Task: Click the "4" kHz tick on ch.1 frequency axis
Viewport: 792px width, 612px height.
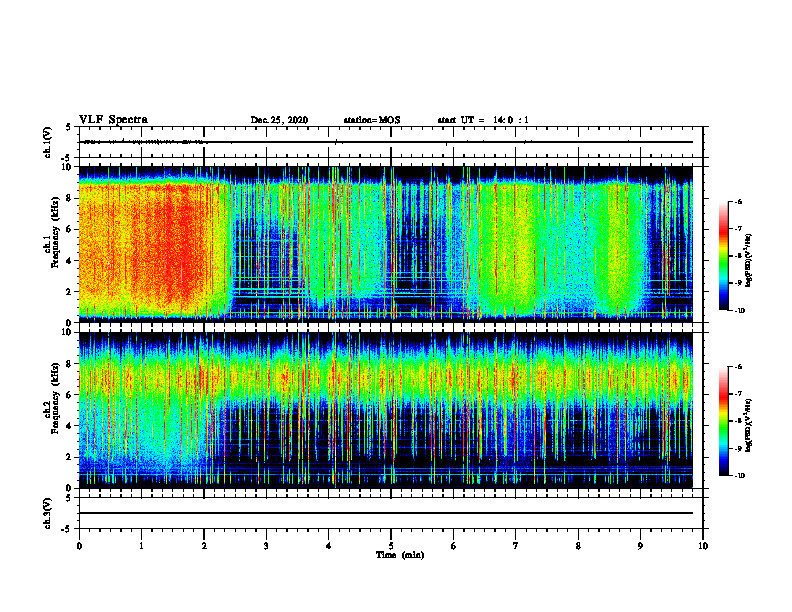Action: point(70,261)
